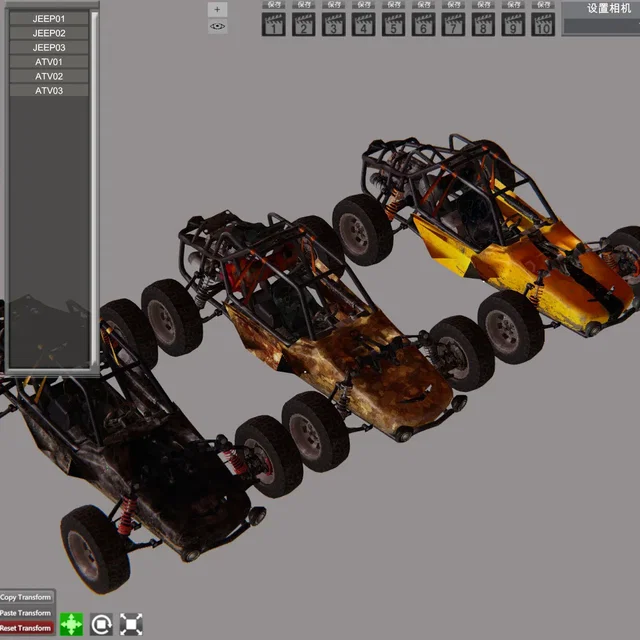This screenshot has height=640, width=640.
Task: Click 保存 above clapperboard 6
Action: (x=423, y=5)
